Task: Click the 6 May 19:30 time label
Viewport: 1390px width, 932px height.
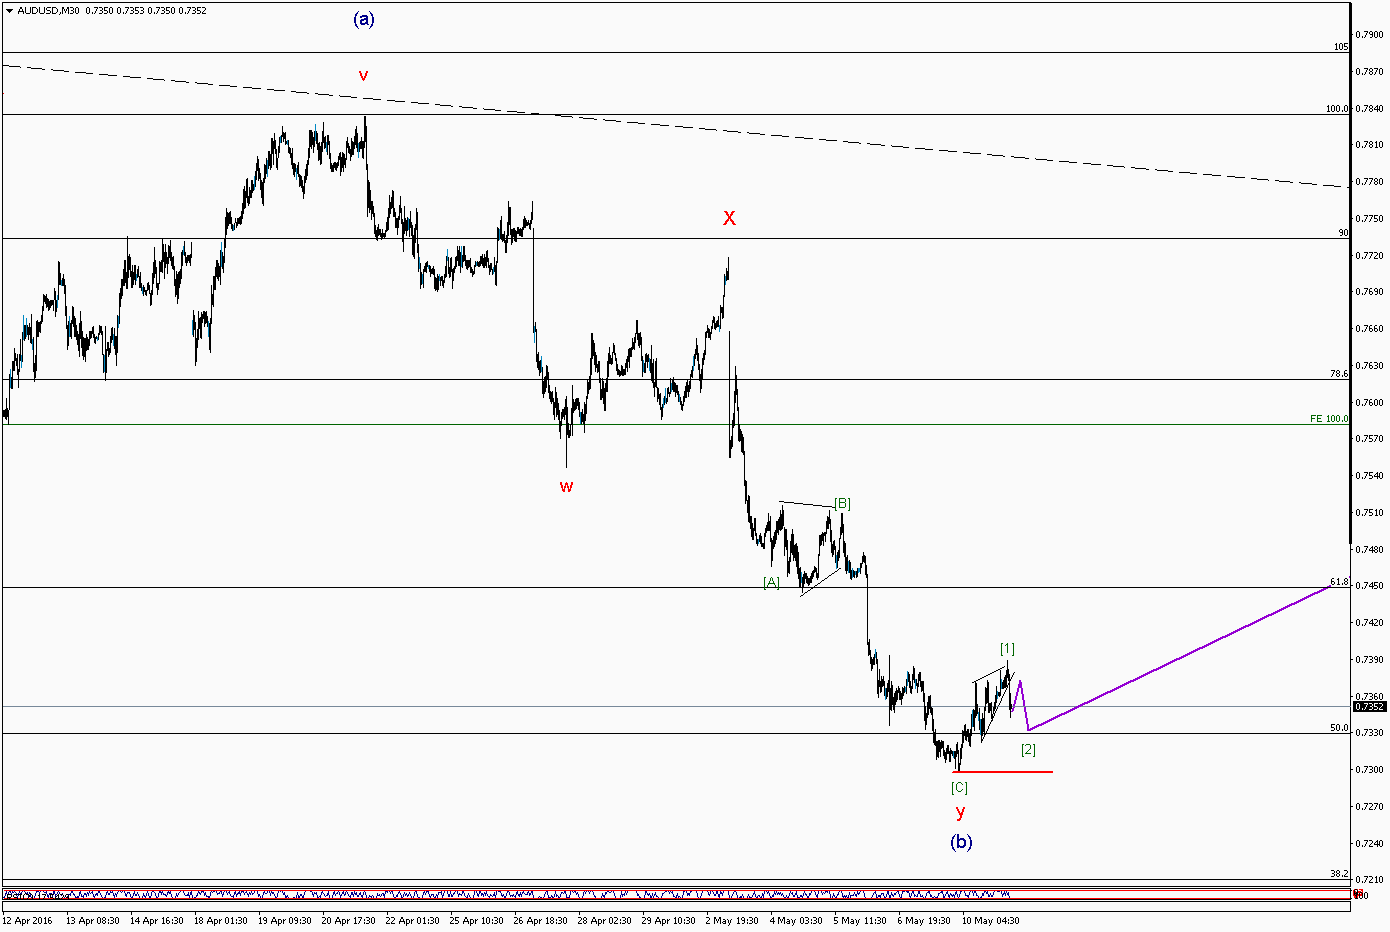Action: click(924, 920)
